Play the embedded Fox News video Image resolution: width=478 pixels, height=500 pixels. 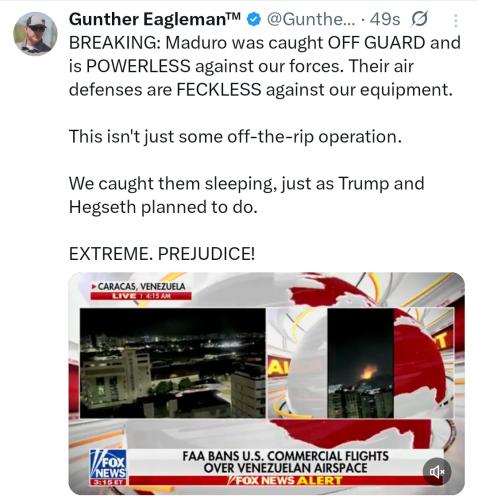pos(266,383)
